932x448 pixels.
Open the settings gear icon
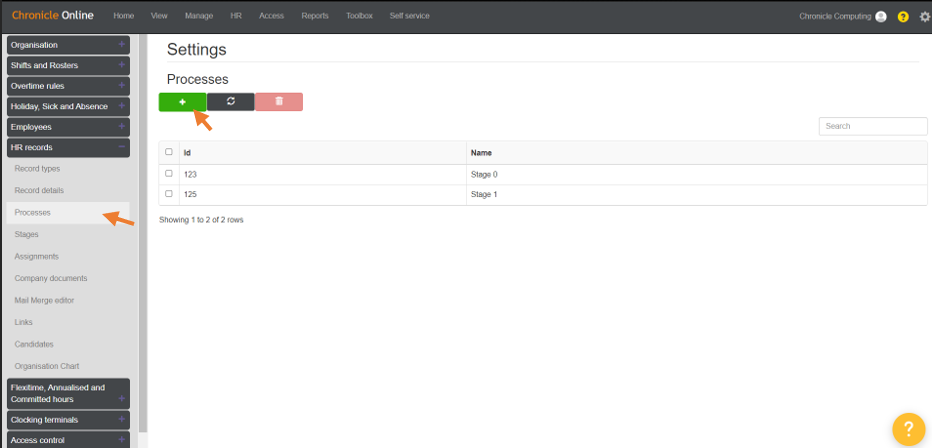tap(925, 17)
